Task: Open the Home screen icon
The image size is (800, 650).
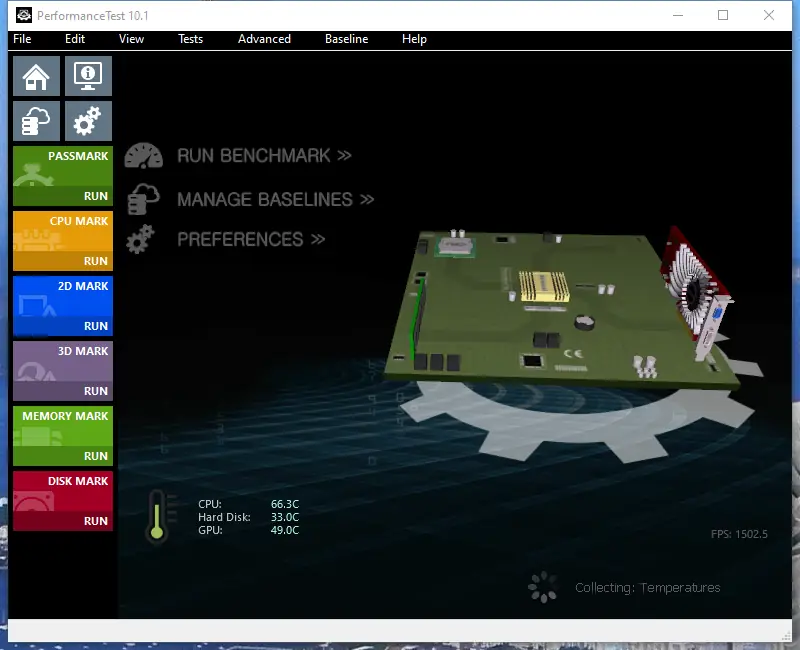Action: 36,76
